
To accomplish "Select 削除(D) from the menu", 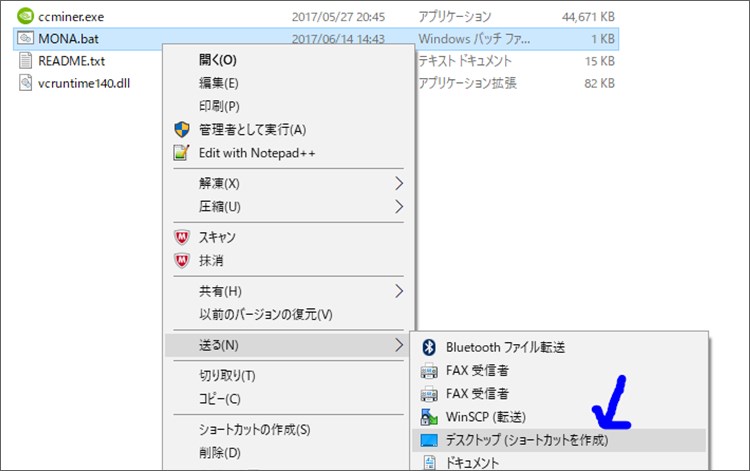I will pos(220,452).
